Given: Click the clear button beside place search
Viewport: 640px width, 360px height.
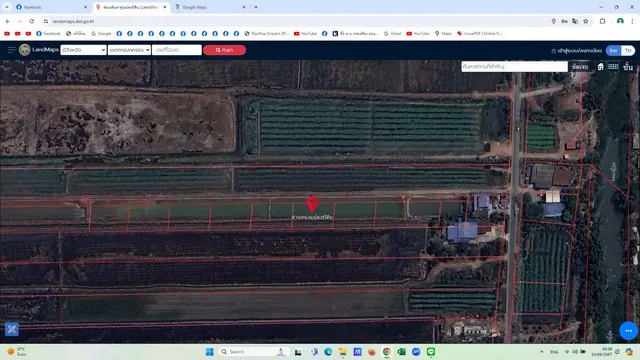Looking at the screenshot, I should click(580, 67).
